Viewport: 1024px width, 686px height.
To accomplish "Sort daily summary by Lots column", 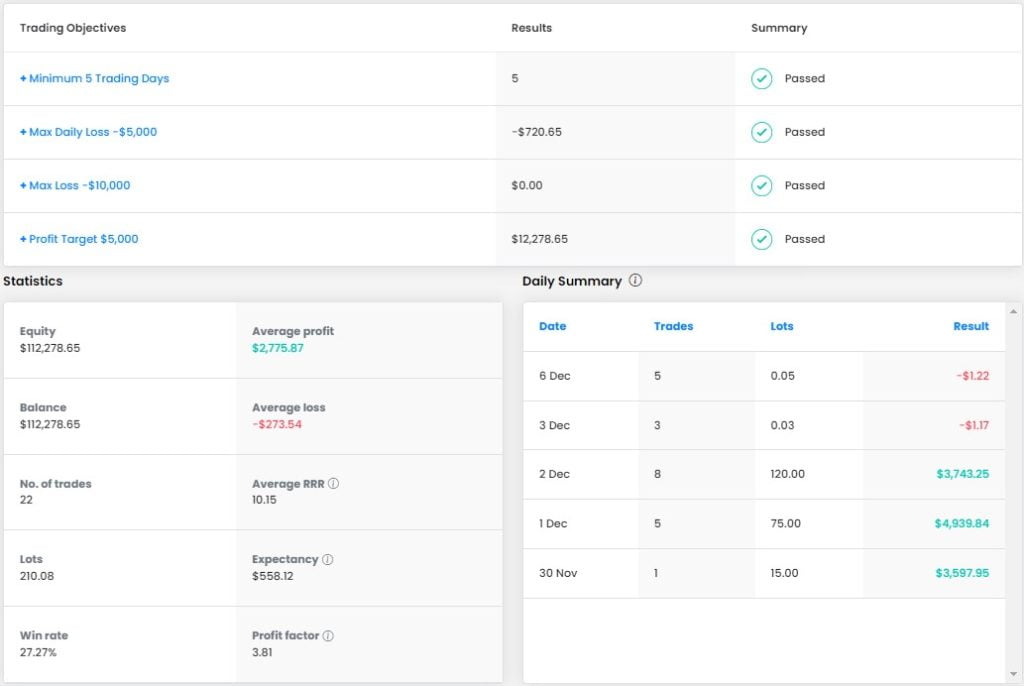I will [782, 326].
